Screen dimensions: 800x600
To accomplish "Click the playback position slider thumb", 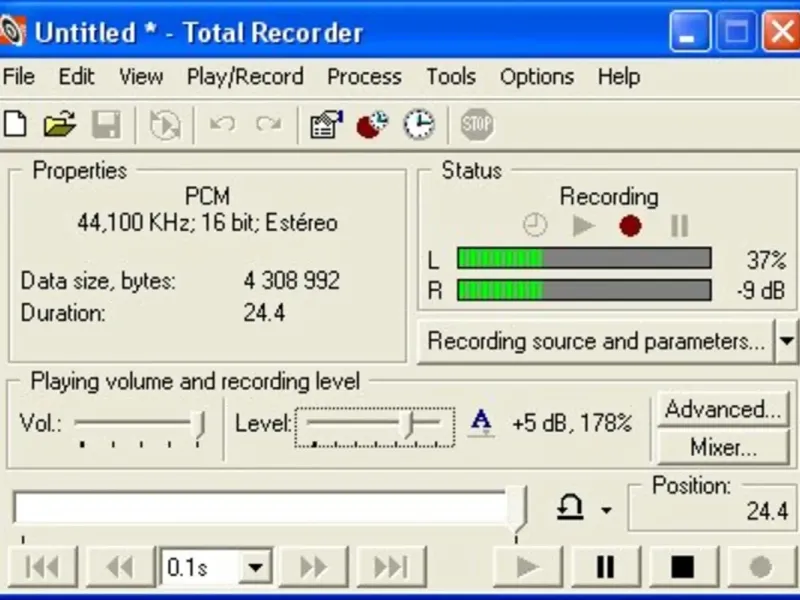I will point(516,509).
